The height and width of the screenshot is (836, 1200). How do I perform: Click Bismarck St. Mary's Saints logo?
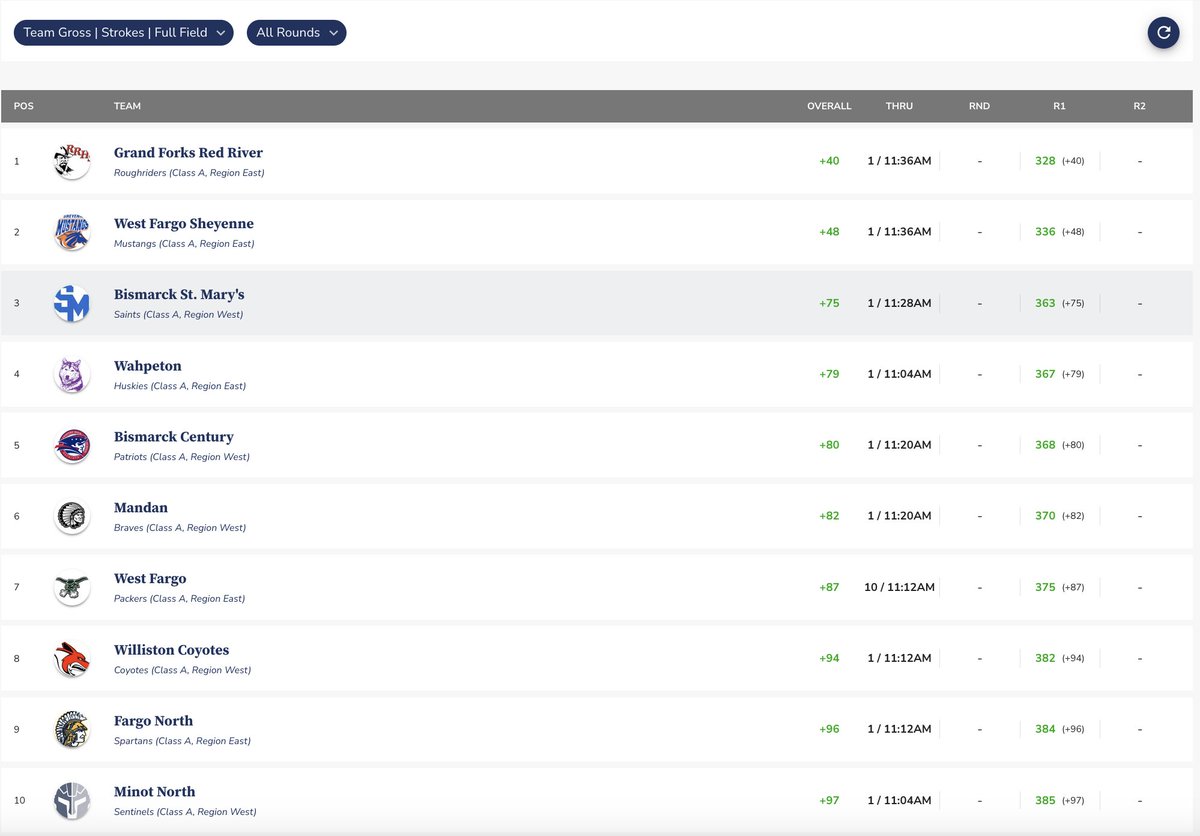click(72, 303)
